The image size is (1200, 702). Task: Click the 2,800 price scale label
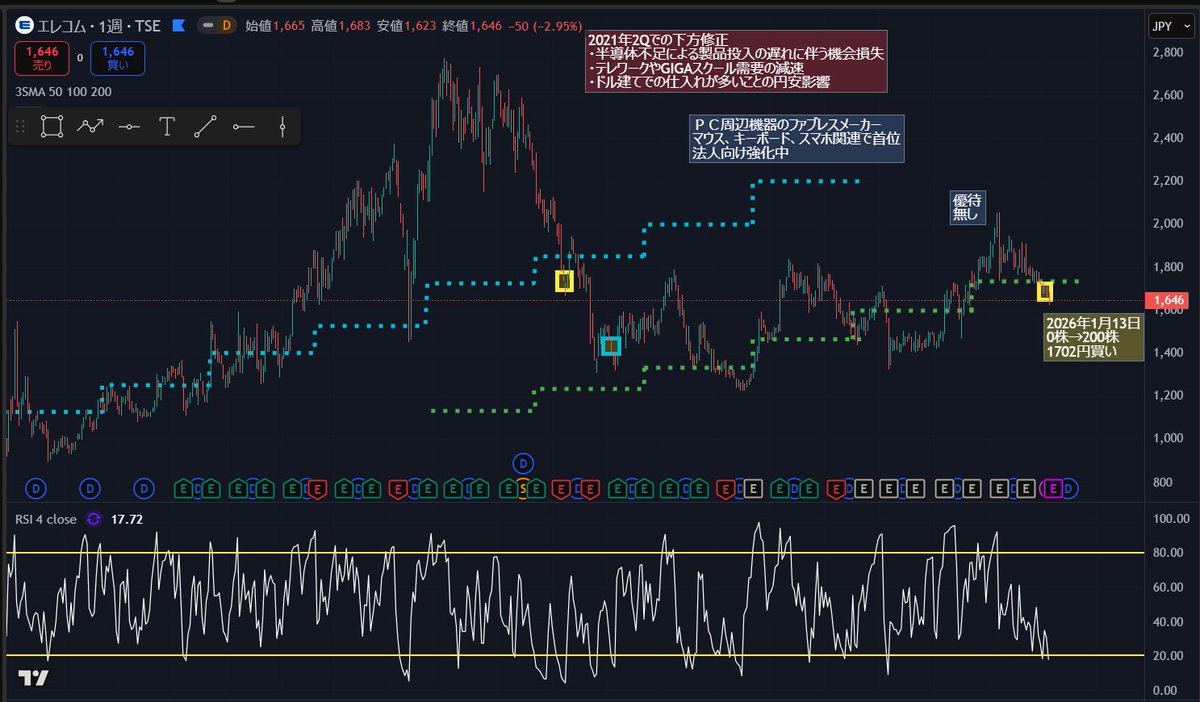pos(1167,52)
